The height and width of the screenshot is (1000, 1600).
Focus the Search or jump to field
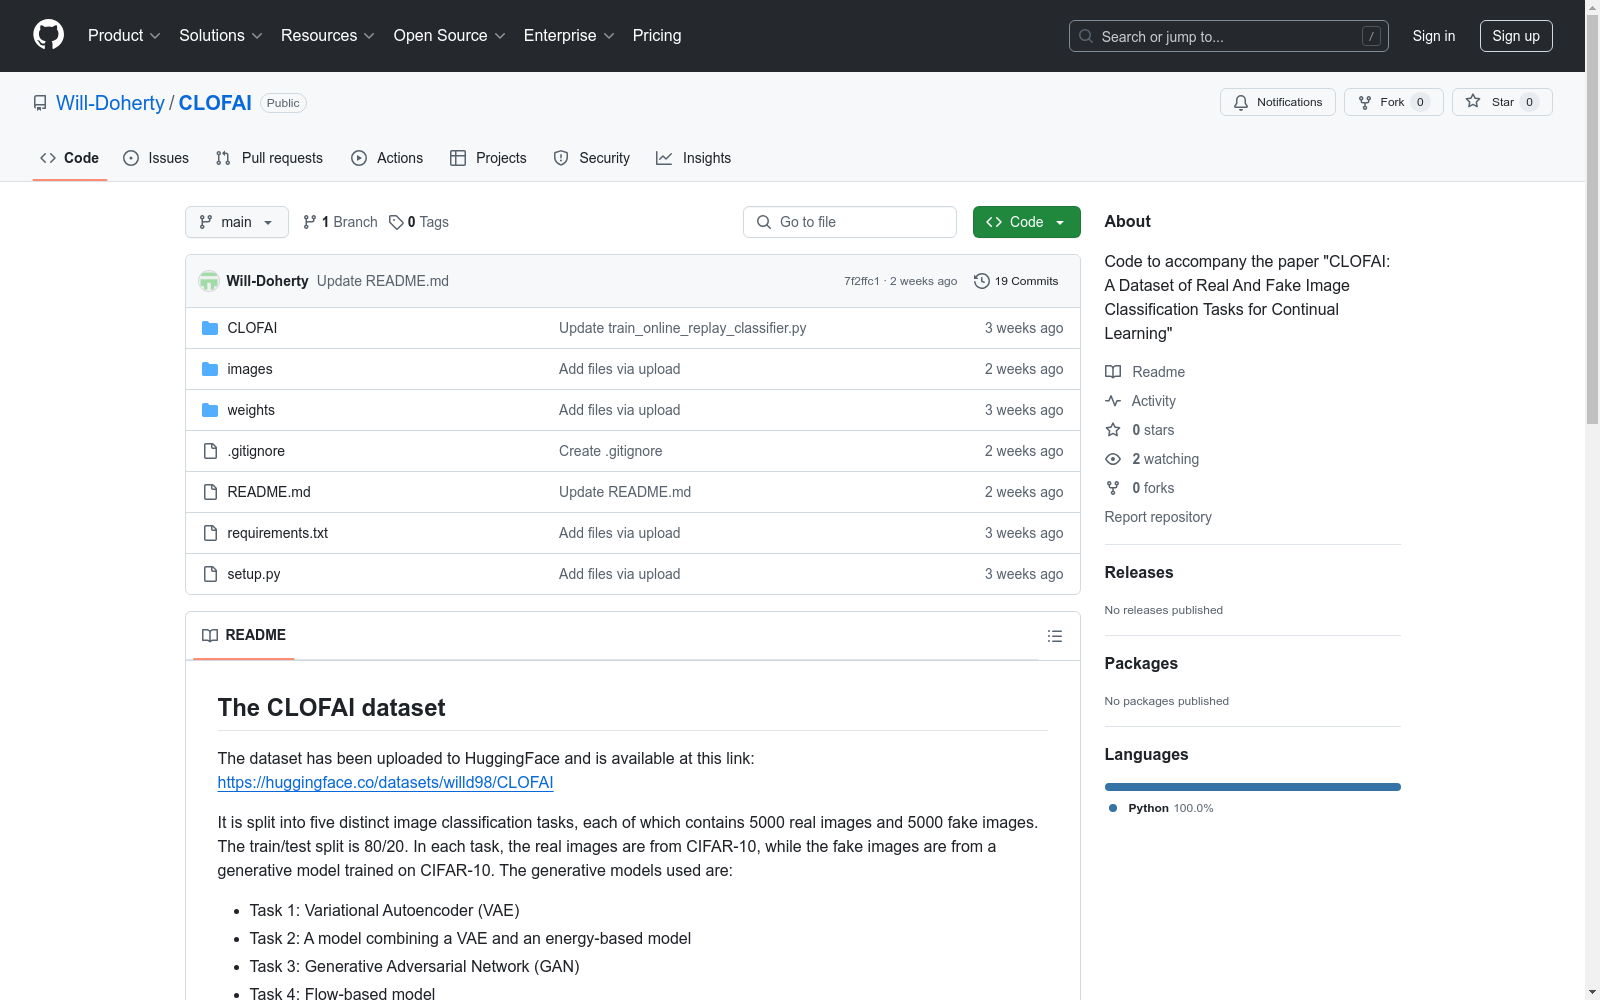coord(1228,36)
